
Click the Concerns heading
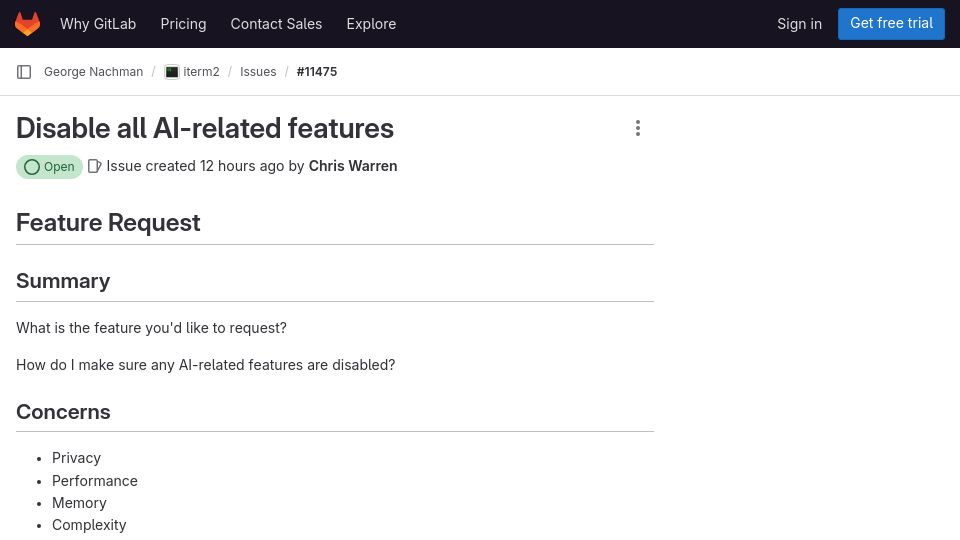pyautogui.click(x=63, y=411)
